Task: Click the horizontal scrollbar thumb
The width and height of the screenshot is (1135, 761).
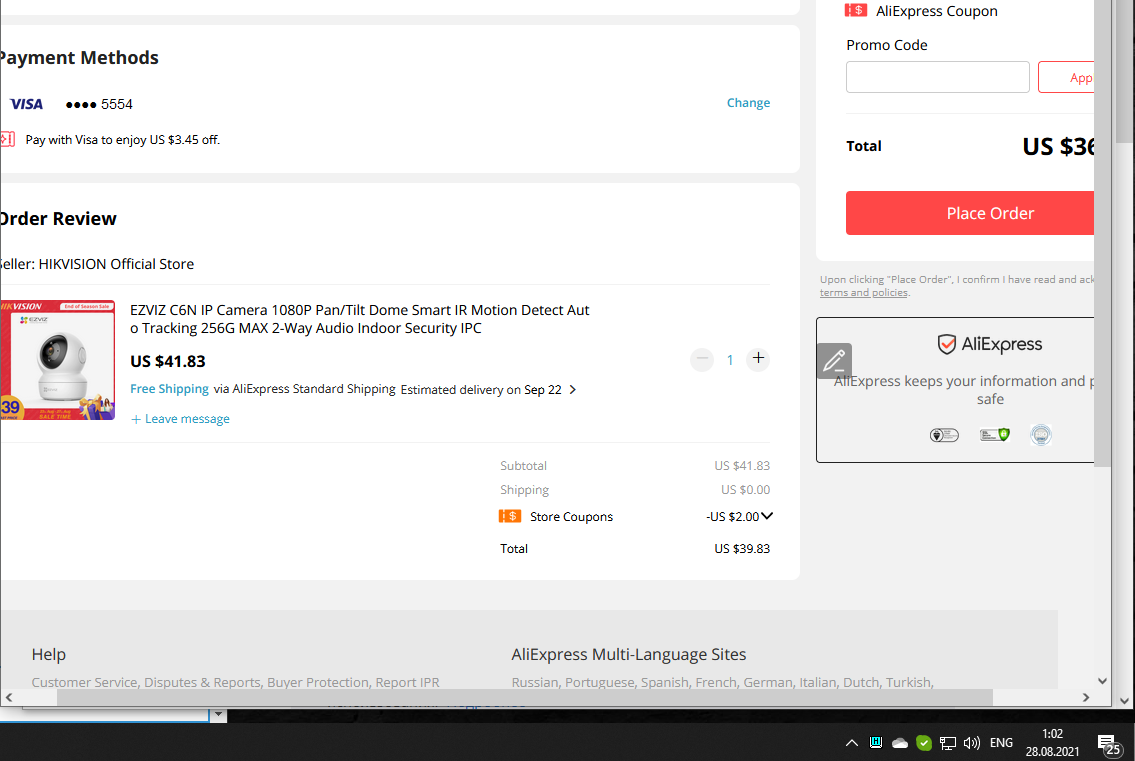Action: tap(525, 697)
